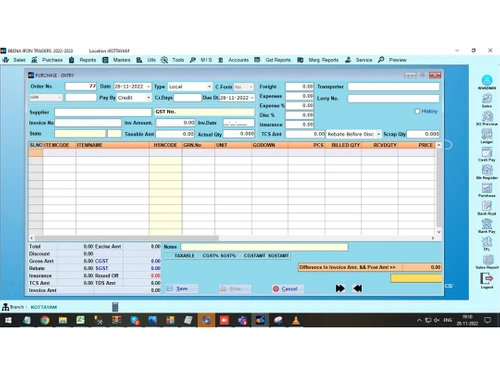The image size is (500, 375).
Task: Click the Scrap Qty input field
Action: [423, 134]
